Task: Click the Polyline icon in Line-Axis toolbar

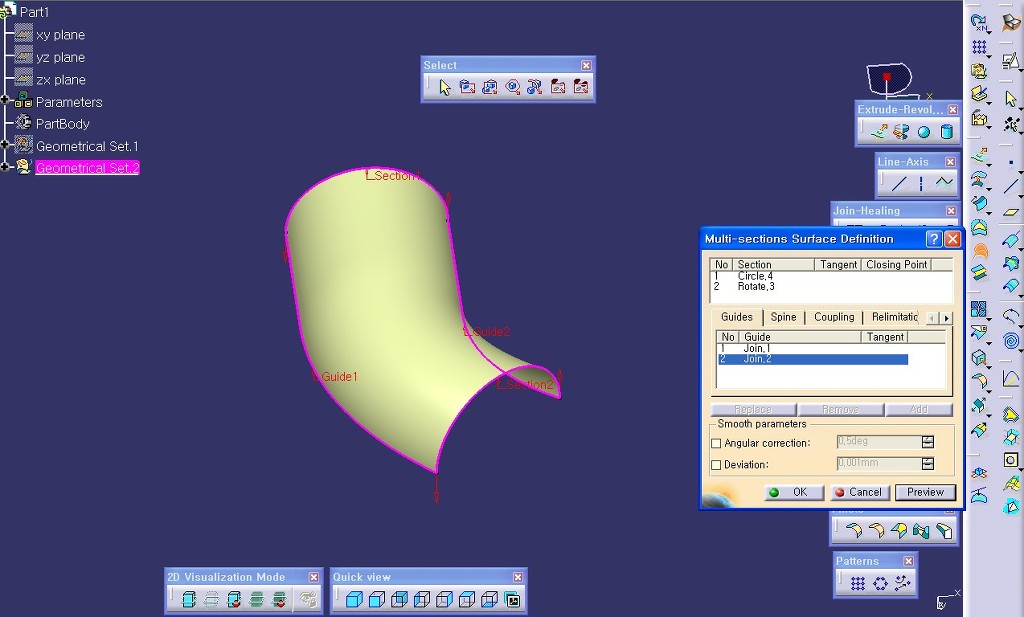Action: coord(944,183)
